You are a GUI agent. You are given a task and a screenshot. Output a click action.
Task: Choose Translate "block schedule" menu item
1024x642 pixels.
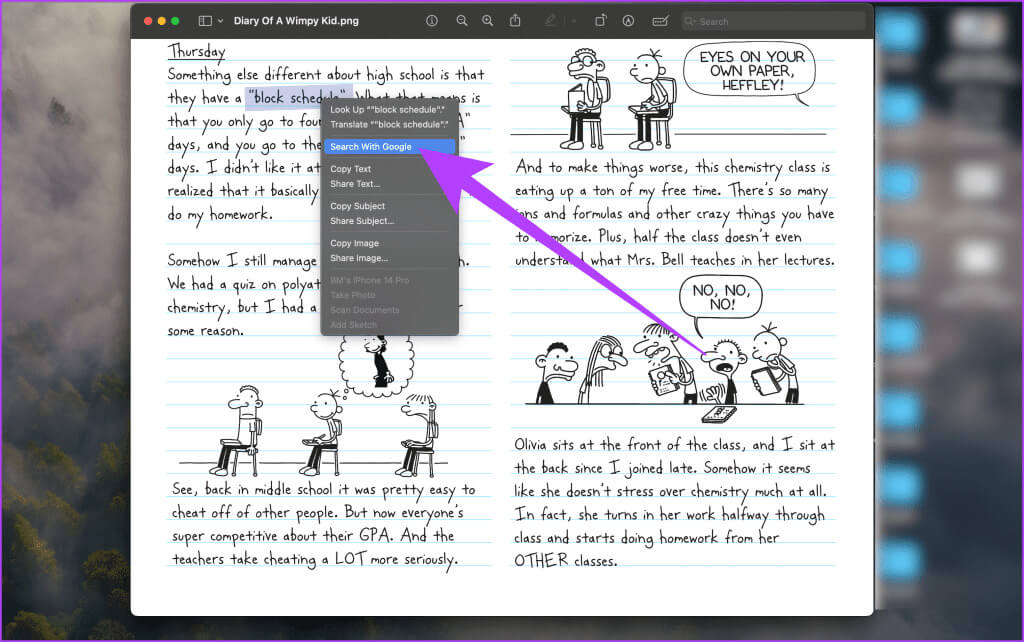point(389,124)
